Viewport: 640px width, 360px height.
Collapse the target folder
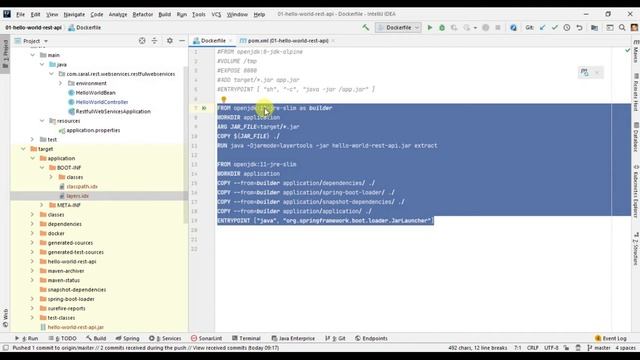23,149
